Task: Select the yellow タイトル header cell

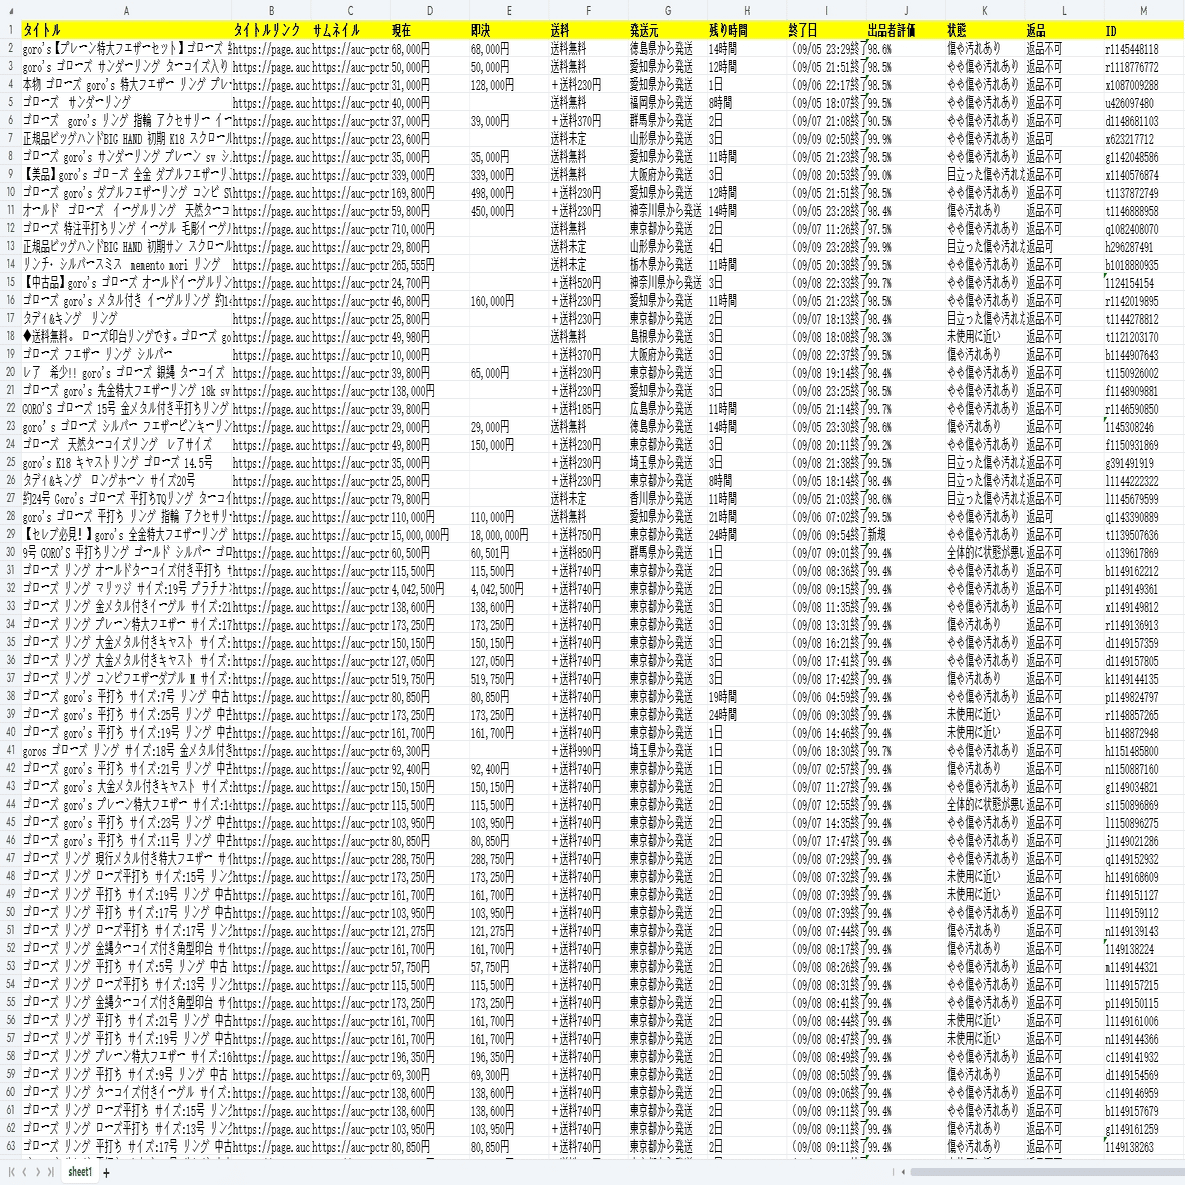Action: click(126, 30)
